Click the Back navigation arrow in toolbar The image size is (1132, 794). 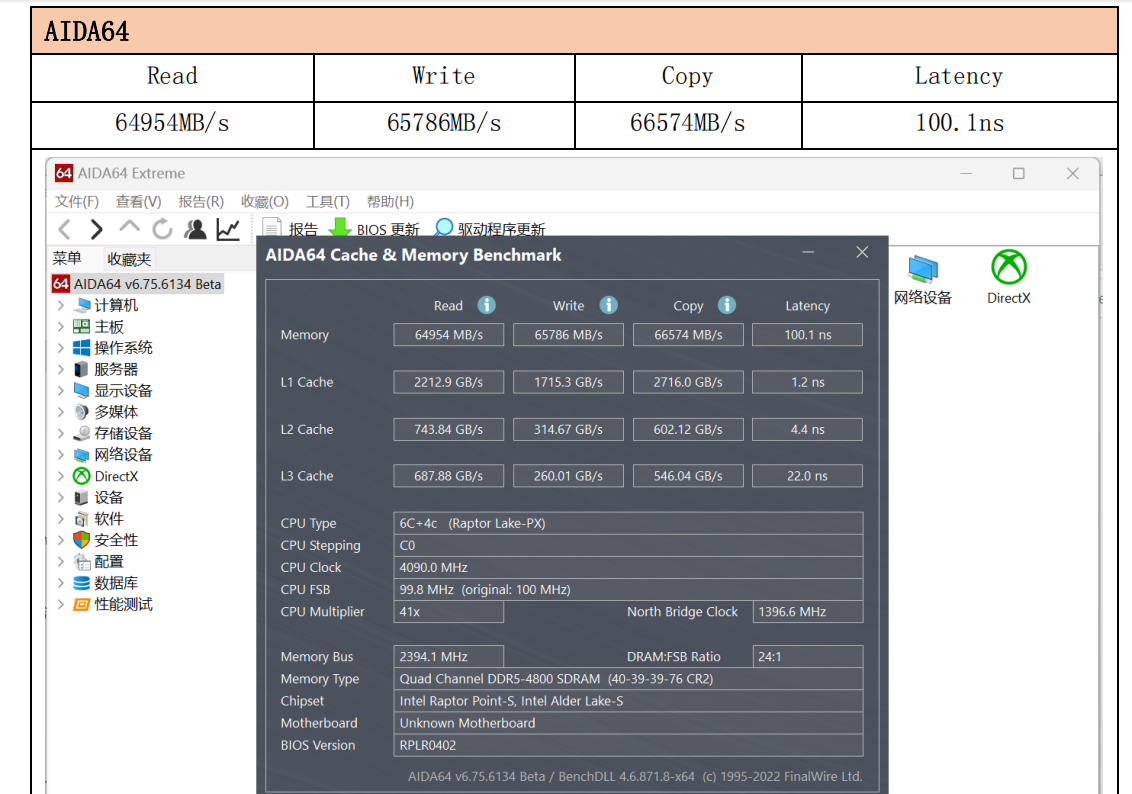pyautogui.click(x=65, y=229)
